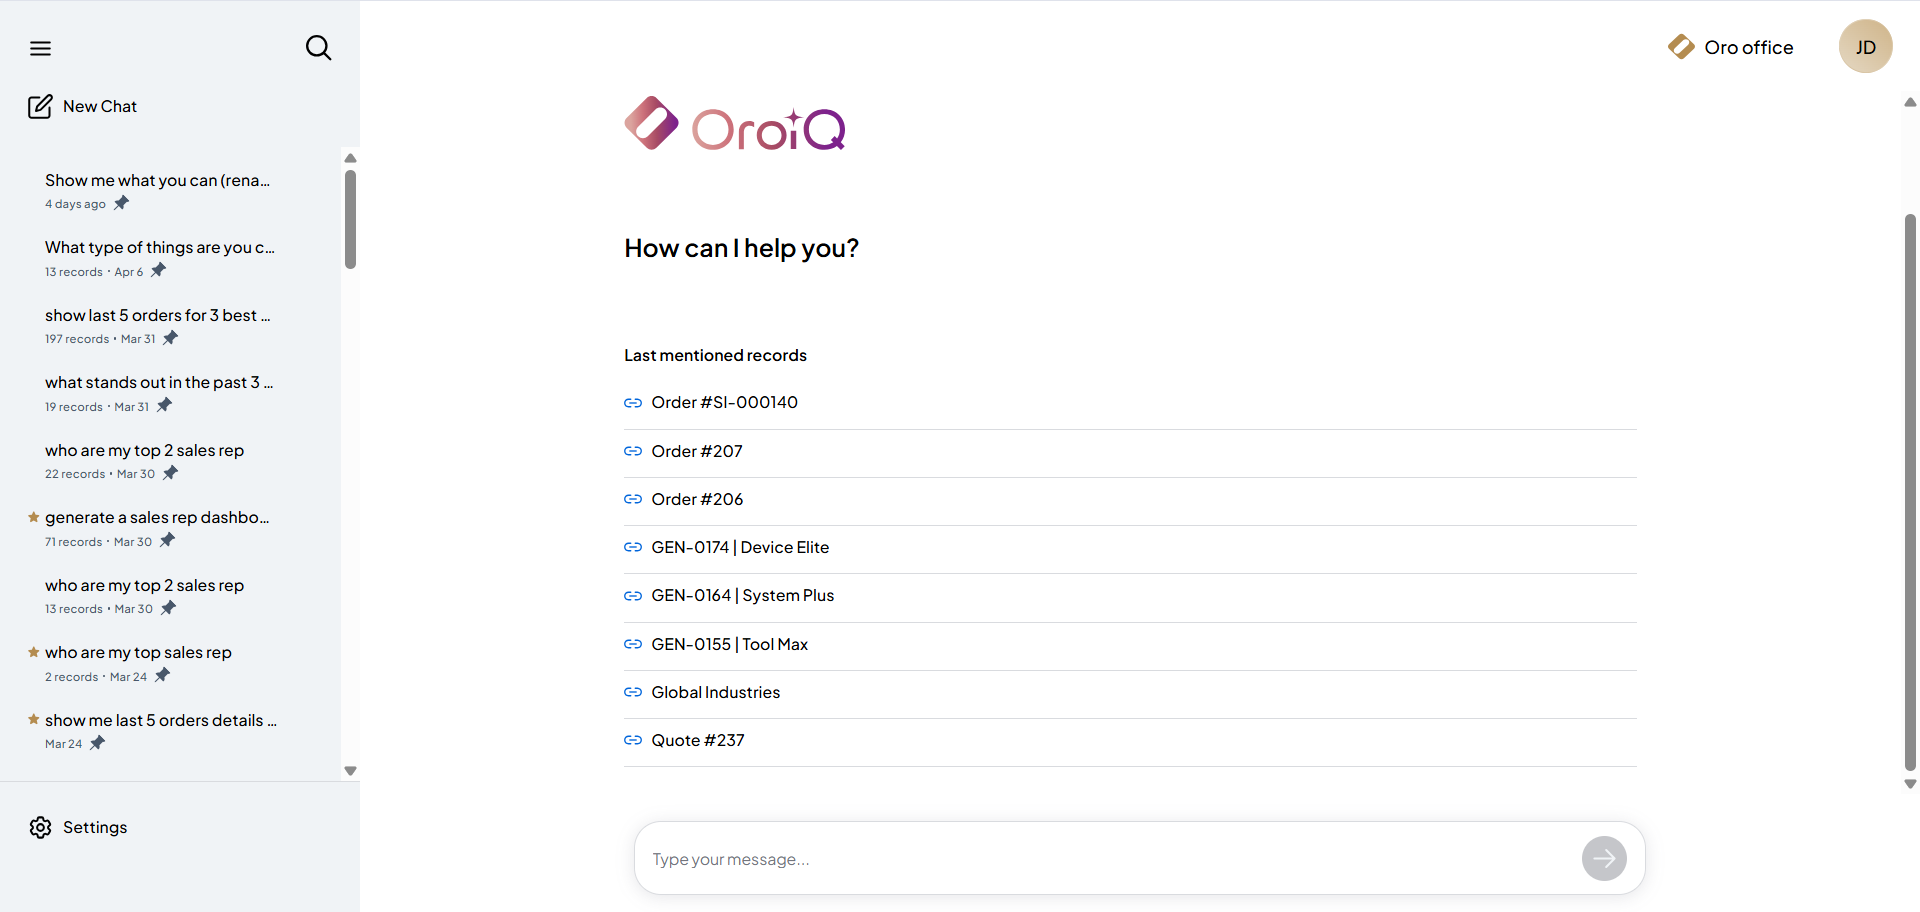Screen dimensions: 1920x912
Task: Toggle pin on 'what stands out in the past 3' chat
Action: tap(164, 406)
